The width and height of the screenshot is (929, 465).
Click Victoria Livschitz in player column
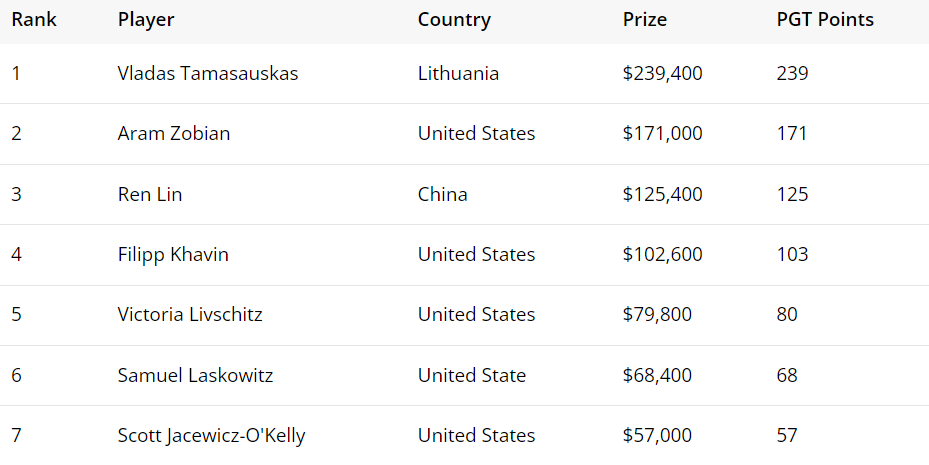190,314
